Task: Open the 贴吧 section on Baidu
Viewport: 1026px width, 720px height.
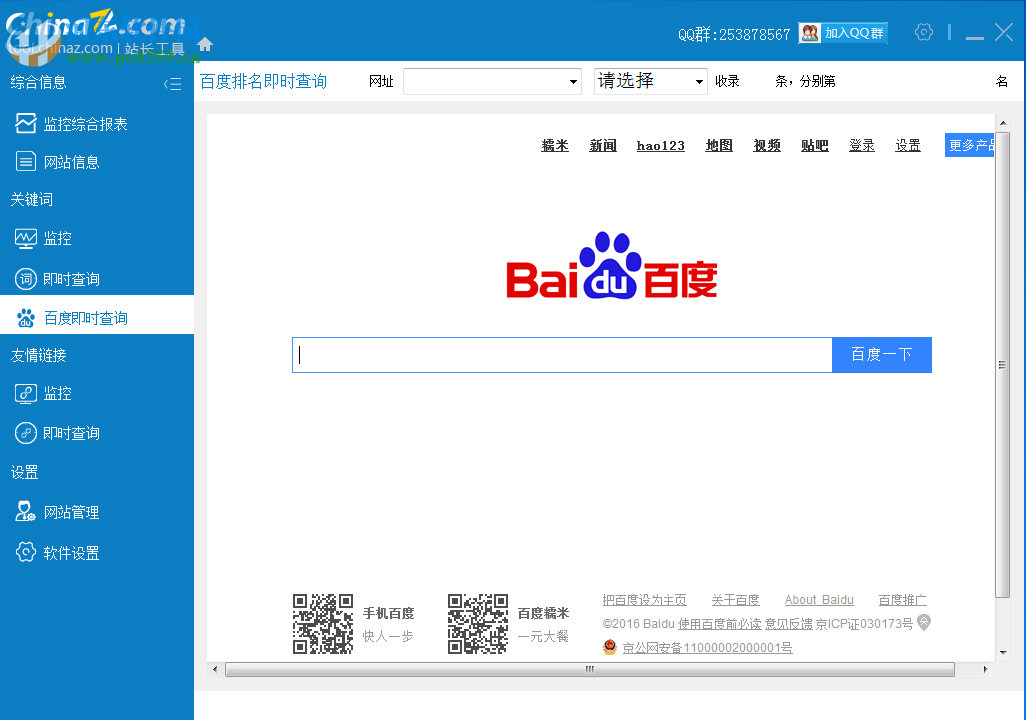Action: pos(814,145)
